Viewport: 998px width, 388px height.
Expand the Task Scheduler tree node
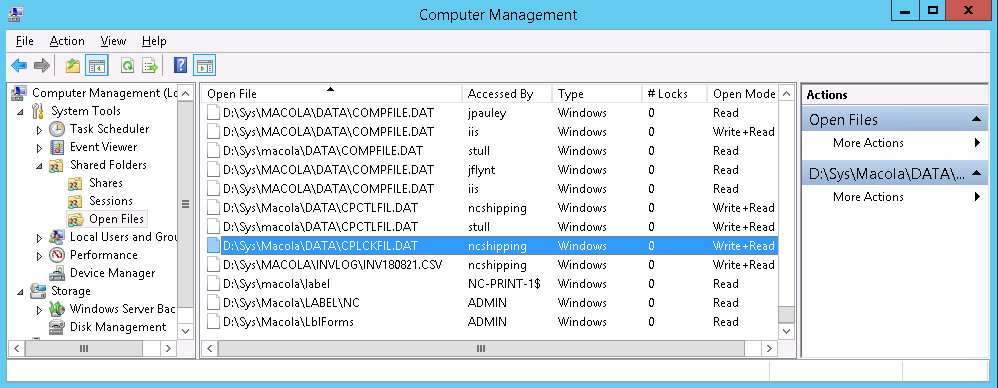pos(39,130)
